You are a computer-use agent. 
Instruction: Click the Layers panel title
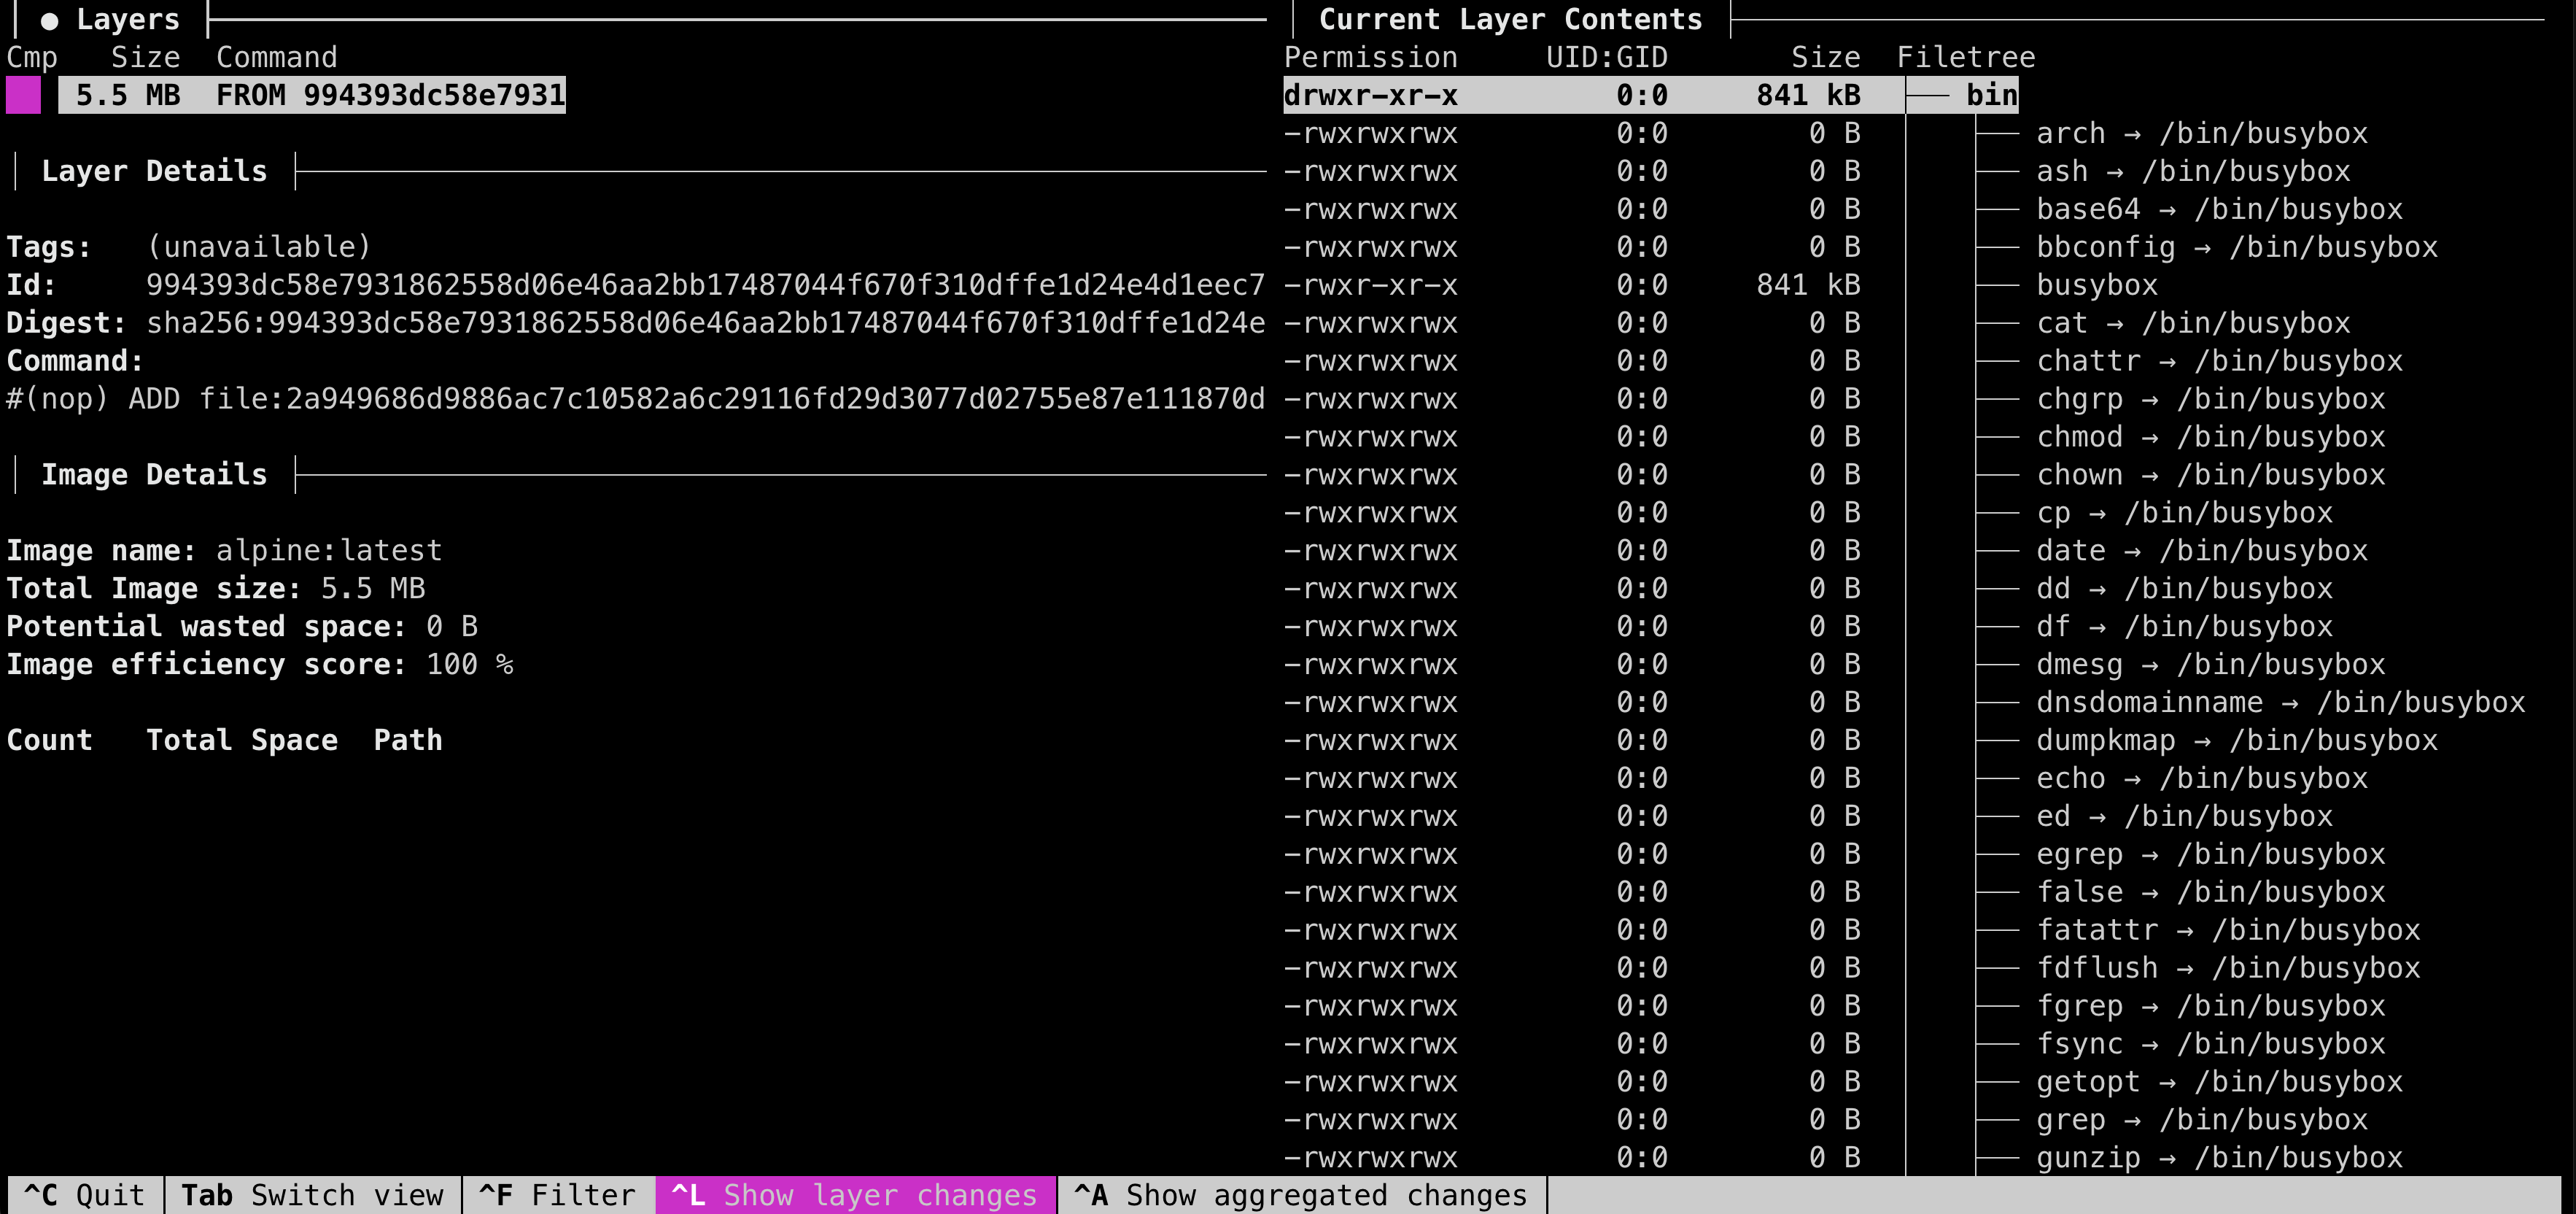tap(128, 19)
